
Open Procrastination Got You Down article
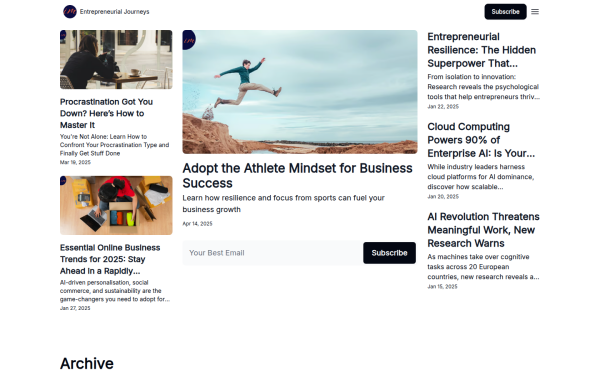(x=106, y=113)
